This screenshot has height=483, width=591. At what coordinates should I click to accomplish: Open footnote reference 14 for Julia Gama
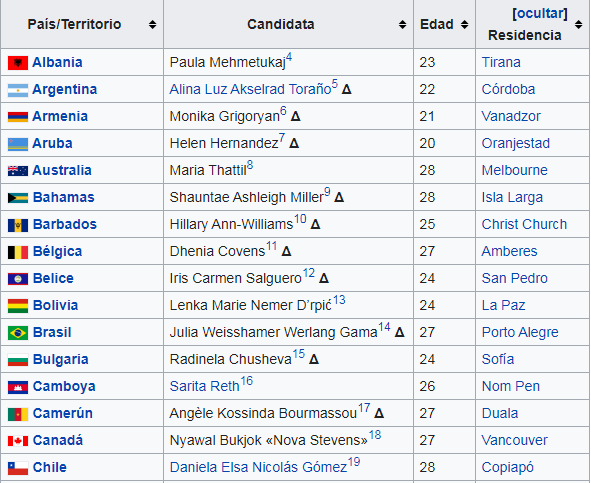click(384, 327)
